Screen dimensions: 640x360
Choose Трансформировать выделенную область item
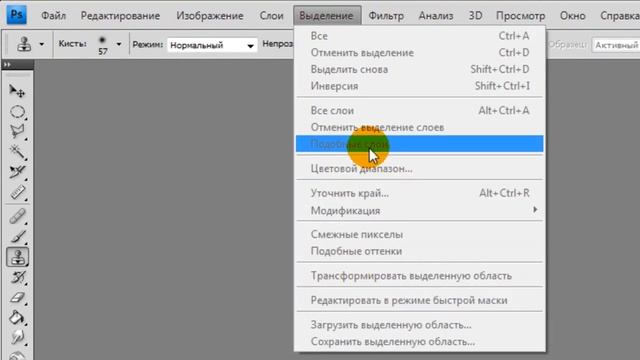(x=420, y=276)
